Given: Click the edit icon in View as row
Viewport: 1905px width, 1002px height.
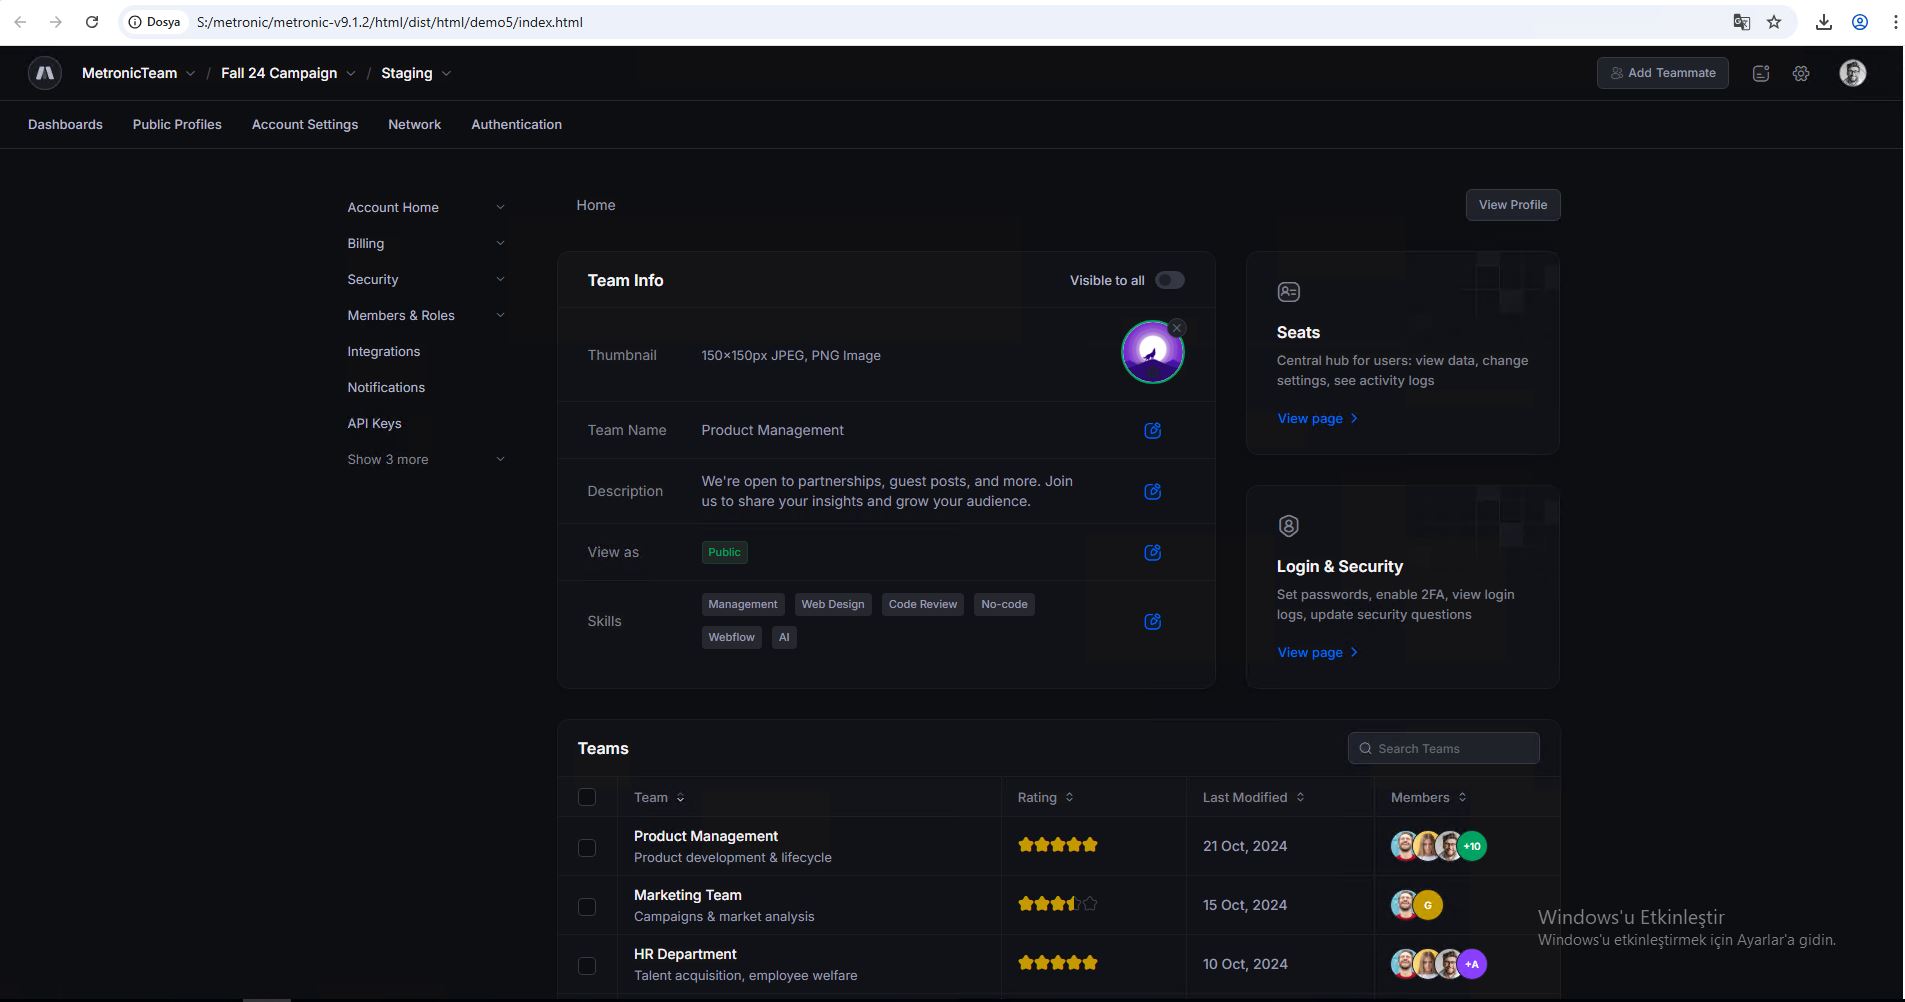Looking at the screenshot, I should tap(1152, 553).
